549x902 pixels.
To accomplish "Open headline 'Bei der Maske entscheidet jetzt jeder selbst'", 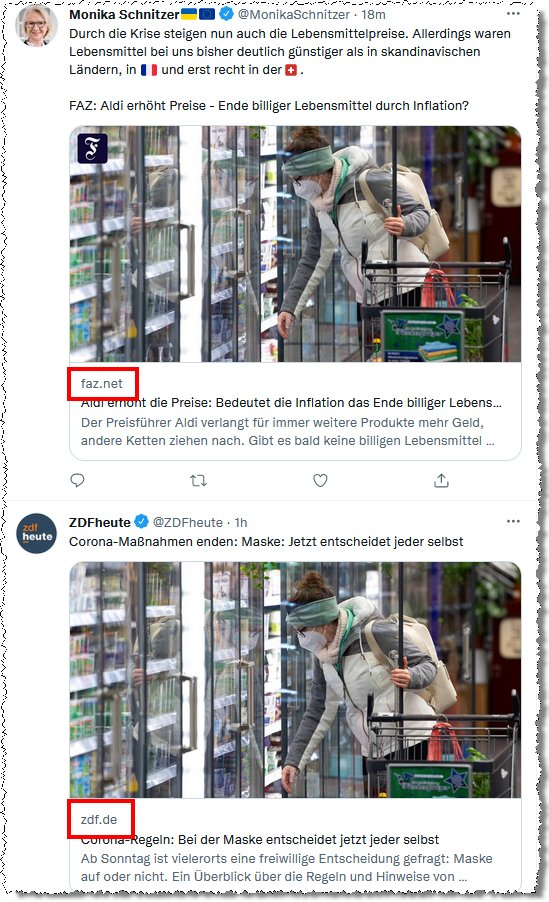I will 260,839.
